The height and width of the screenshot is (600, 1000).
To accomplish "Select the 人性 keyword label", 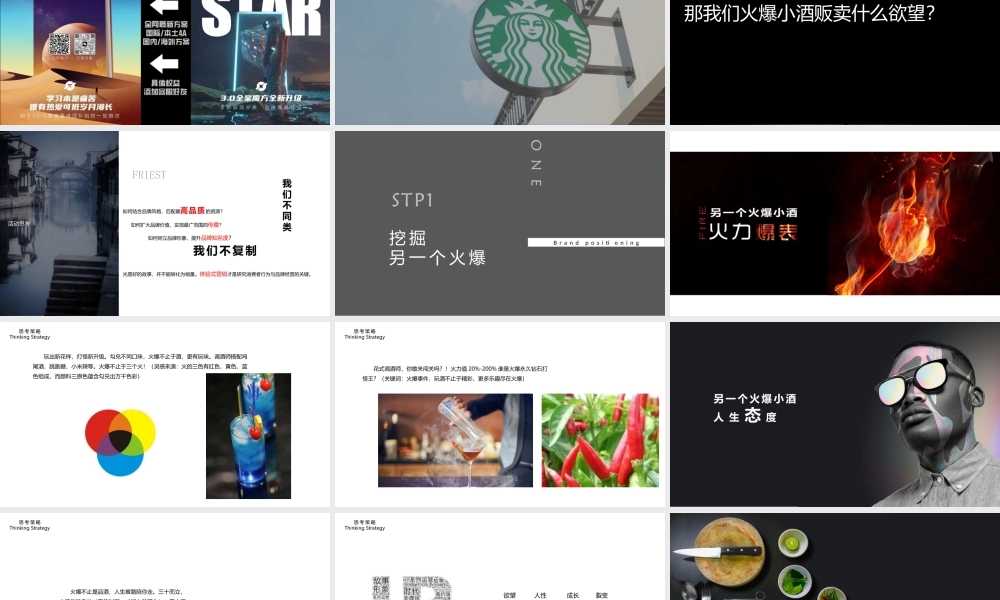I will click(540, 594).
